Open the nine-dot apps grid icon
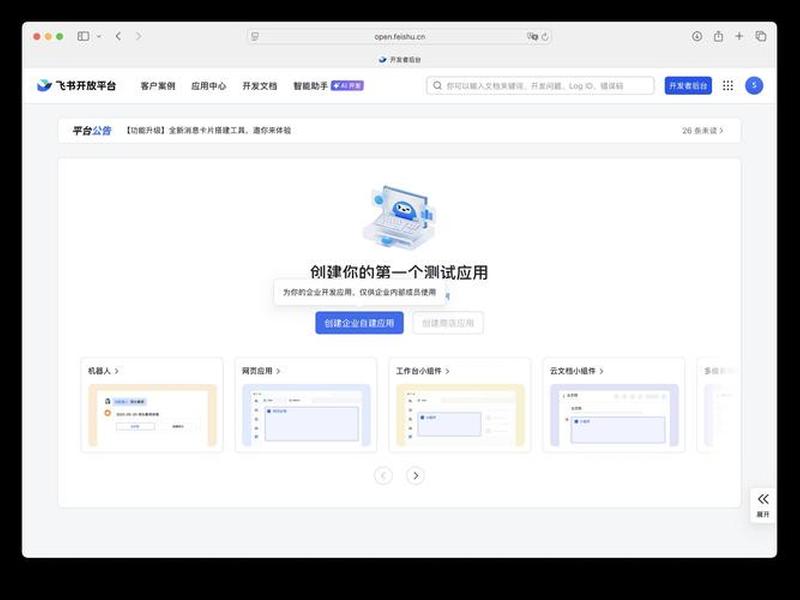 [728, 86]
